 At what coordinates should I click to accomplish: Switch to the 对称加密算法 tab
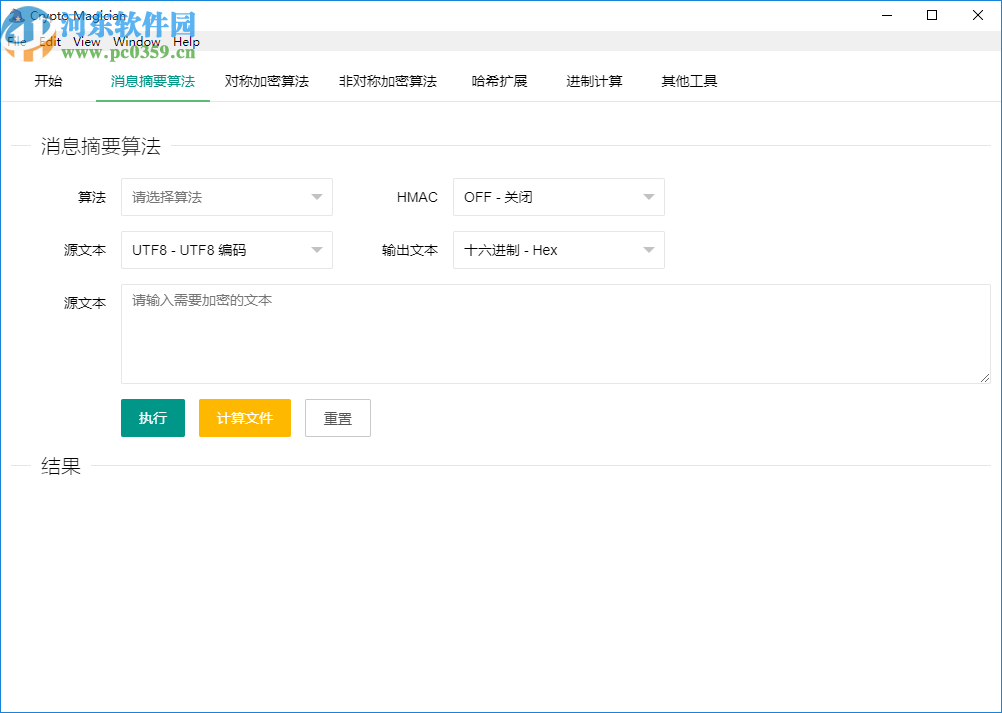pyautogui.click(x=266, y=81)
